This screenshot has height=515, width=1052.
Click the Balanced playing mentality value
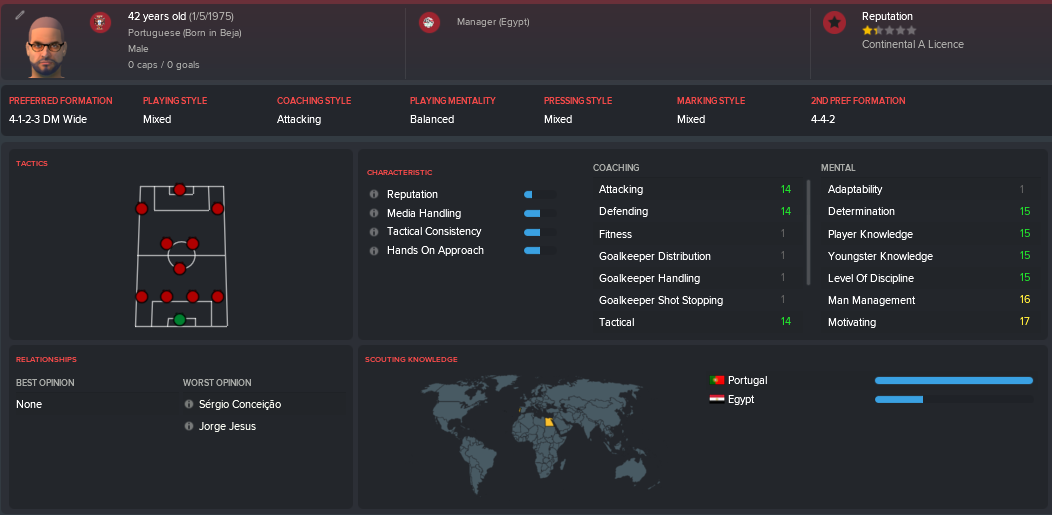coord(432,119)
